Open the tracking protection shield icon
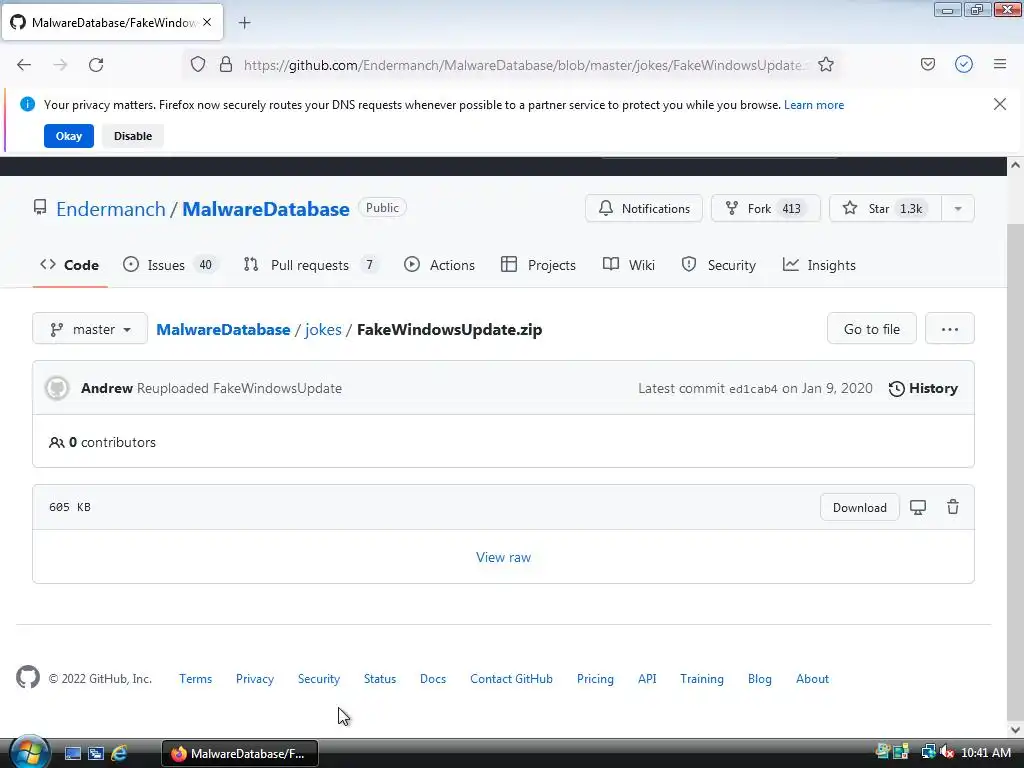This screenshot has height=768, width=1024. point(198,64)
